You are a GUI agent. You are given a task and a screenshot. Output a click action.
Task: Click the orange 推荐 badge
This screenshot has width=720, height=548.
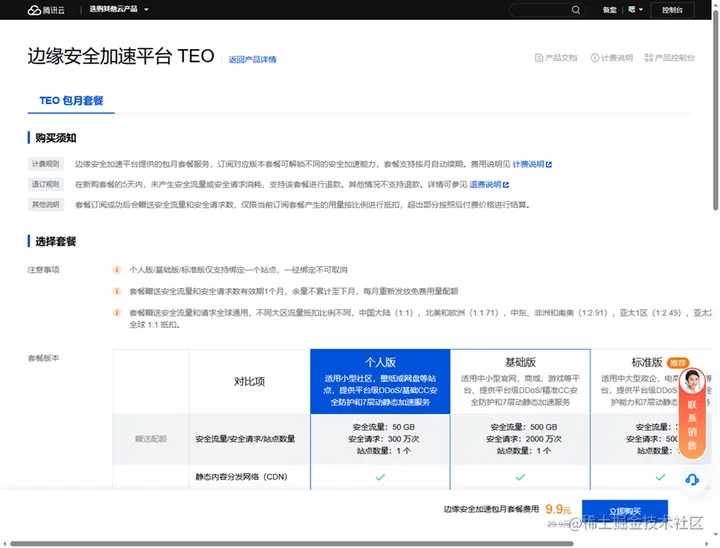tap(677, 363)
